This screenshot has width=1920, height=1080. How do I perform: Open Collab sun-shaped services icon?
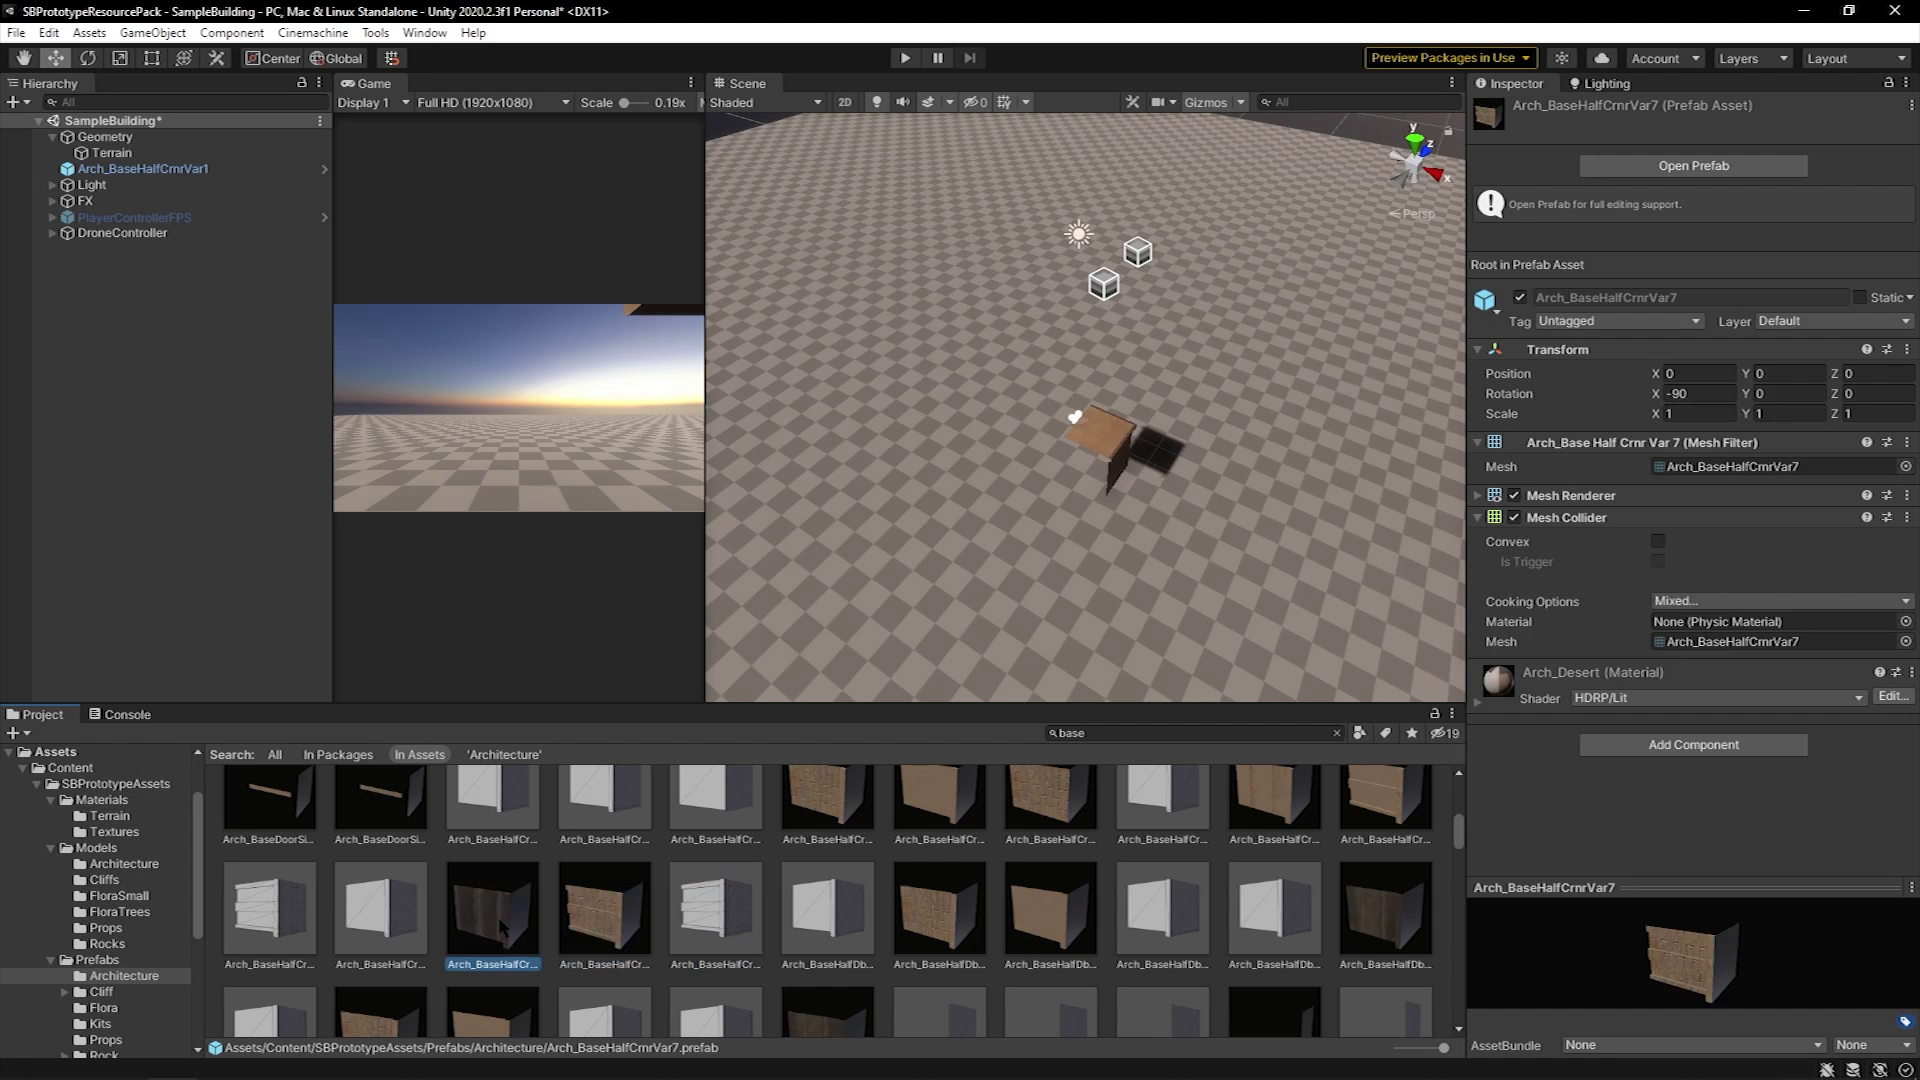(x=1562, y=58)
